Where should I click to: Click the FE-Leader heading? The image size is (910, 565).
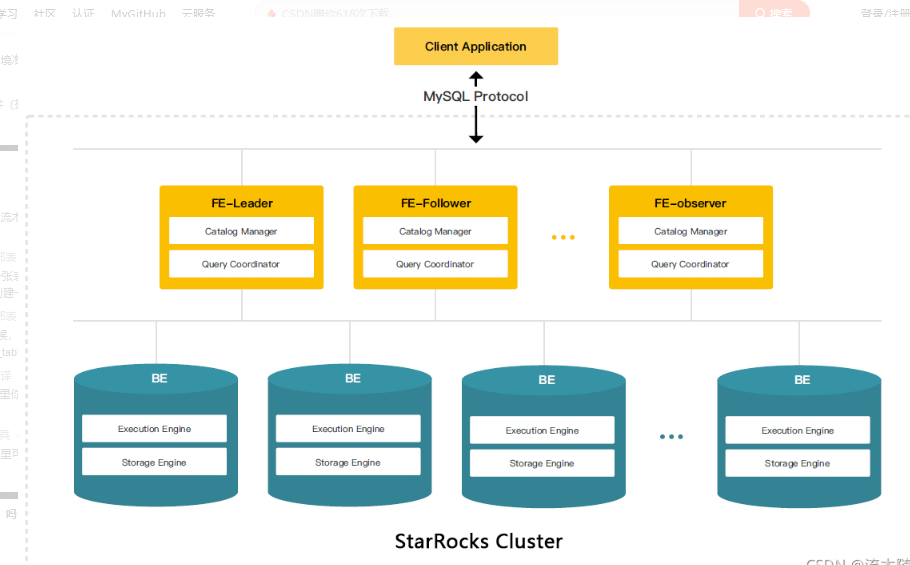242,203
